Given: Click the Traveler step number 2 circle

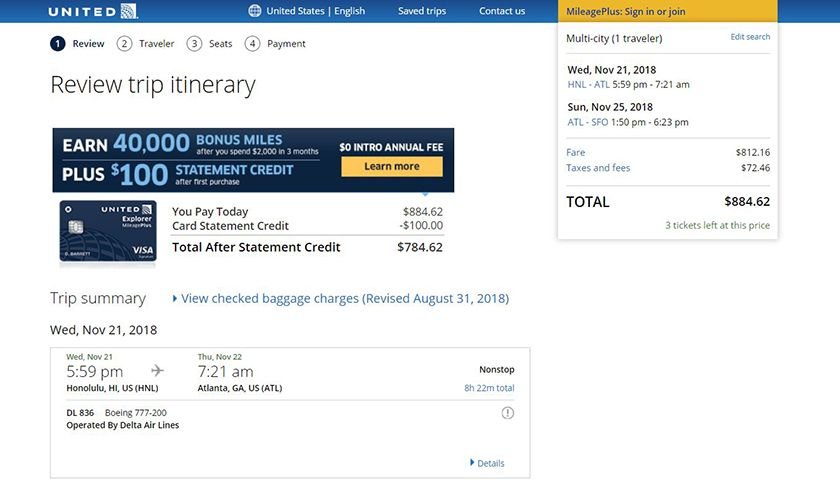Looking at the screenshot, I should tap(124, 44).
